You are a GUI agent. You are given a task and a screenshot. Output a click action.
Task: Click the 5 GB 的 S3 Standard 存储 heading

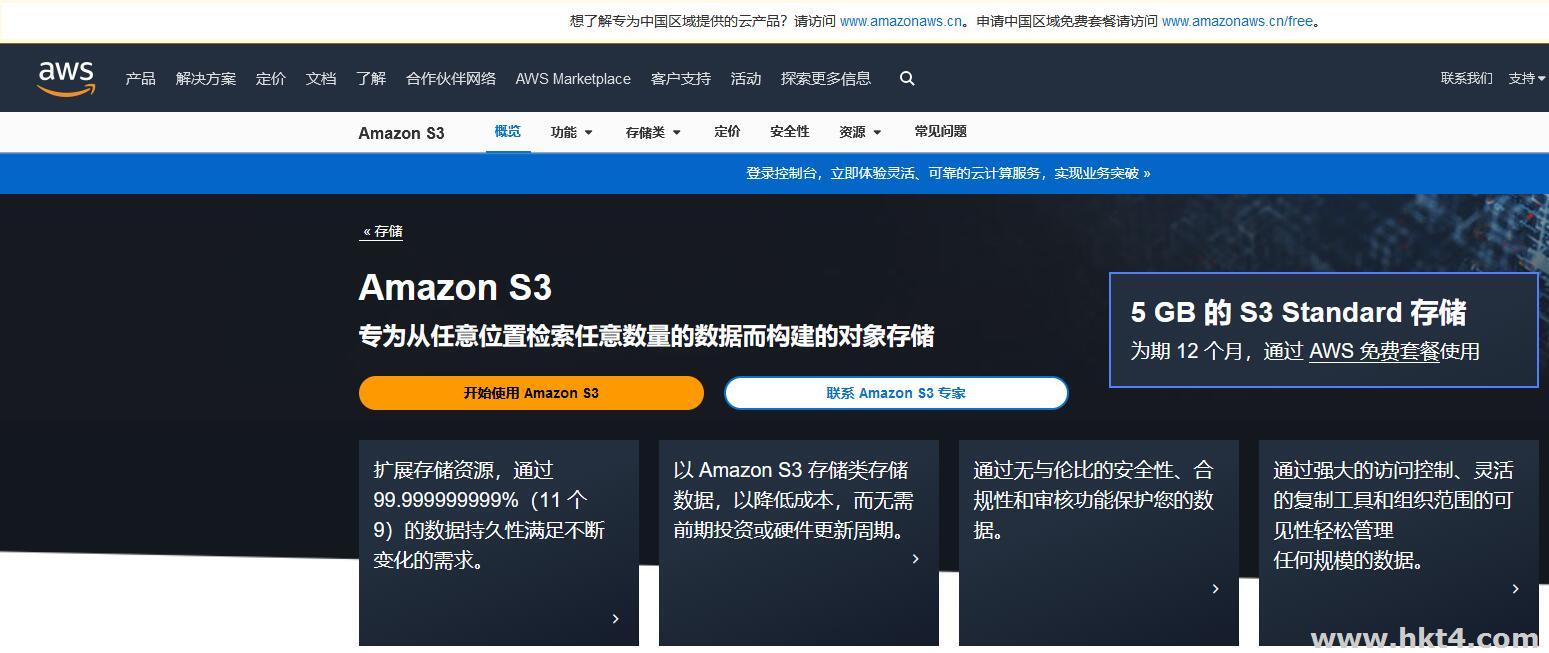(1299, 312)
